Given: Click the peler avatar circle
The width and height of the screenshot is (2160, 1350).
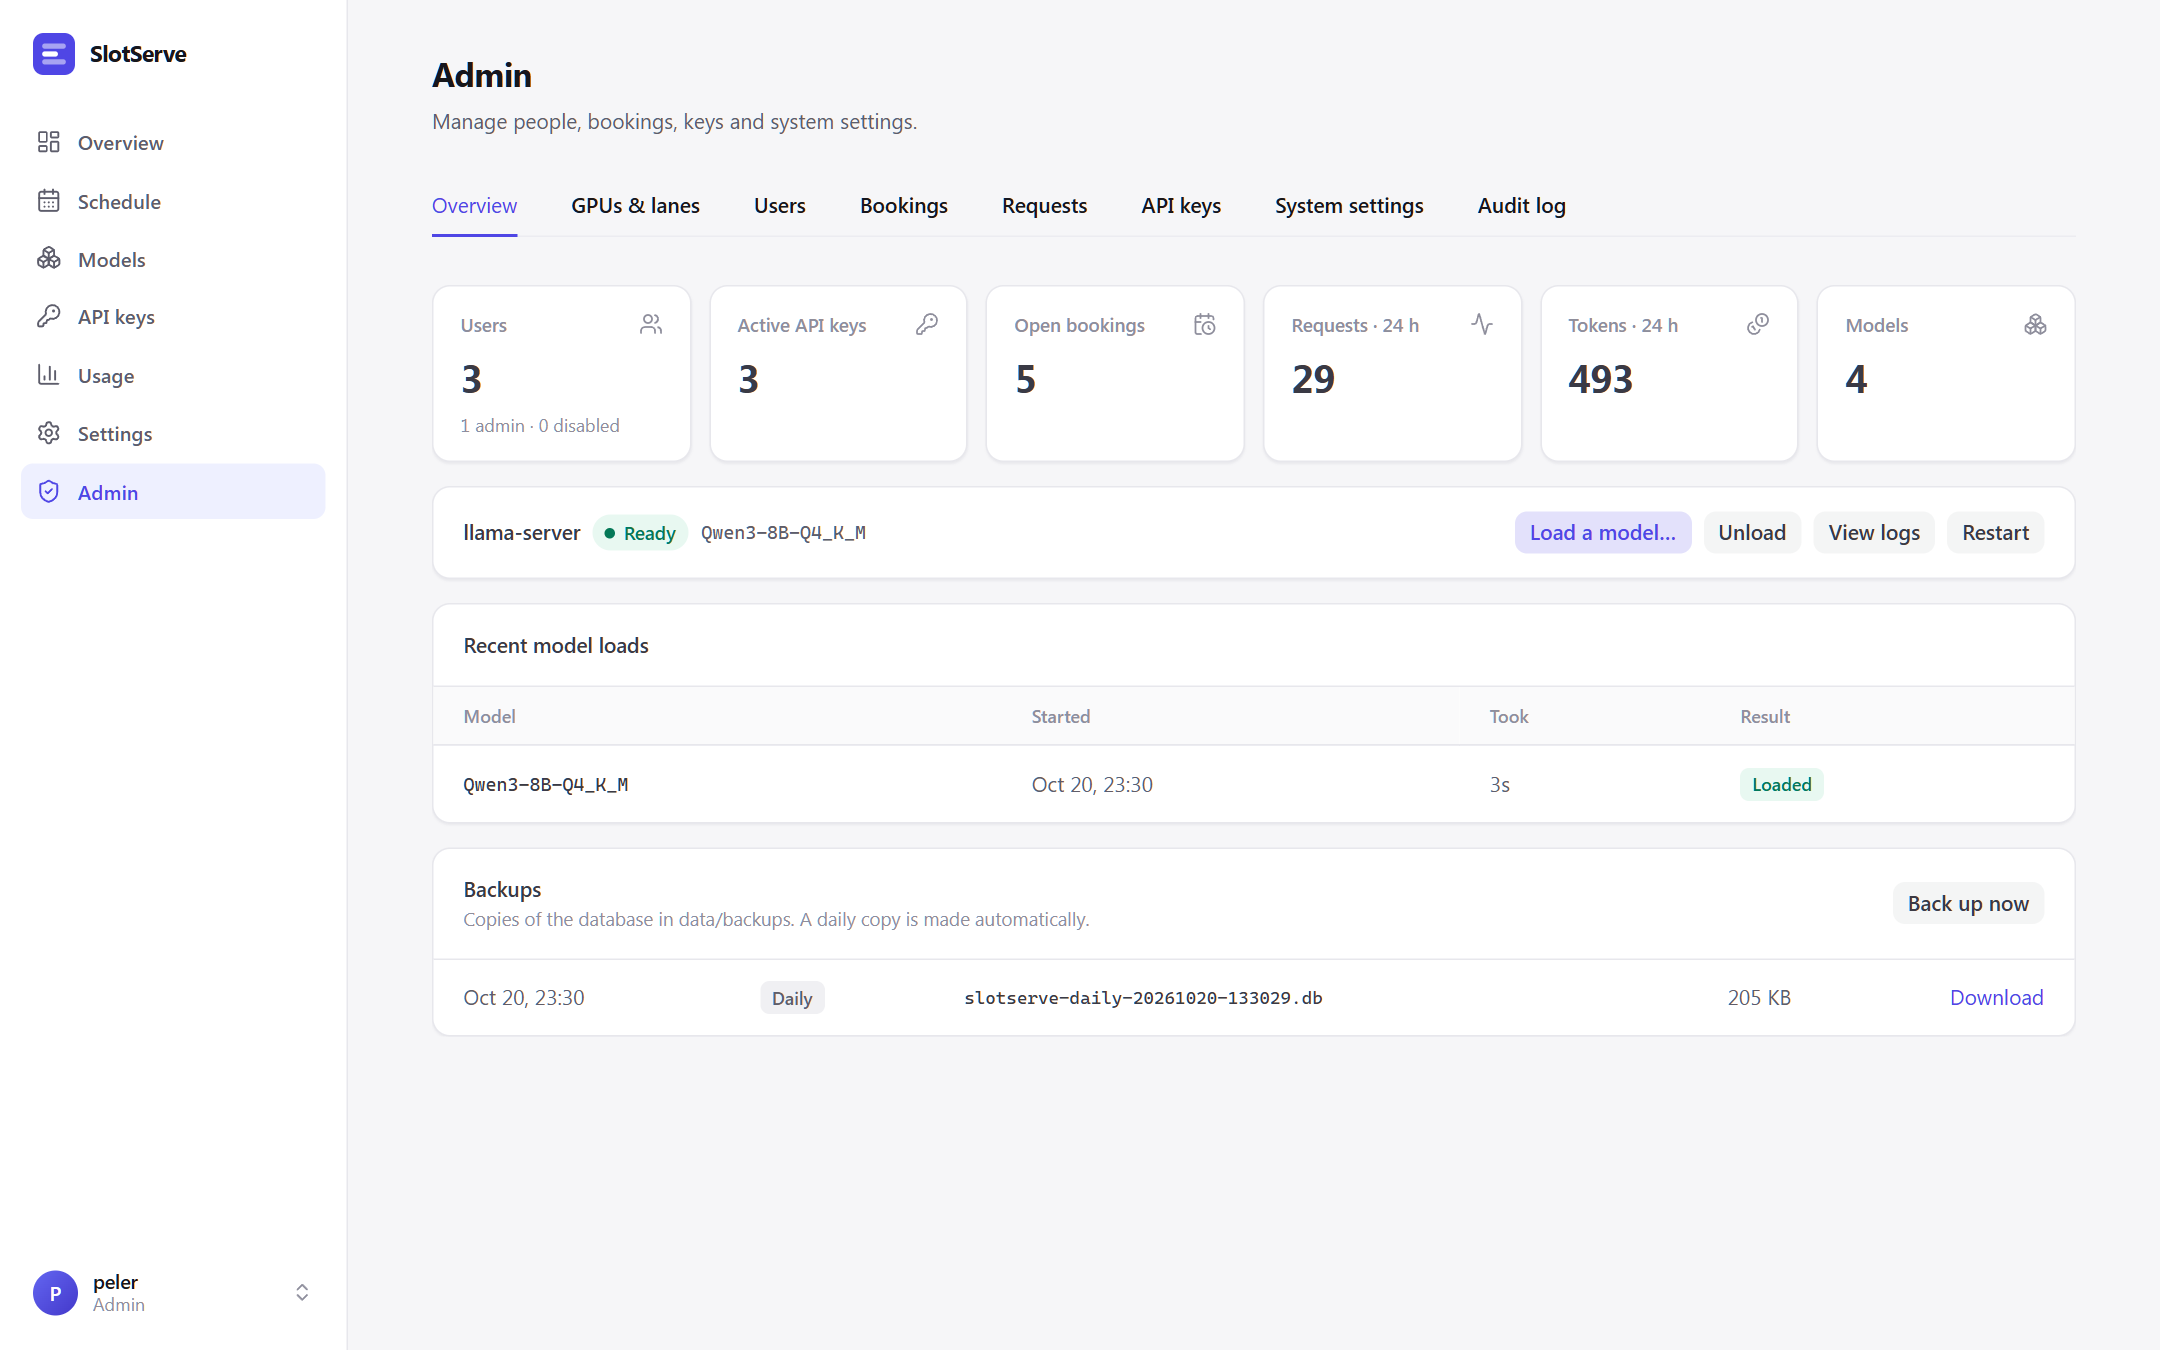Looking at the screenshot, I should tap(55, 1293).
